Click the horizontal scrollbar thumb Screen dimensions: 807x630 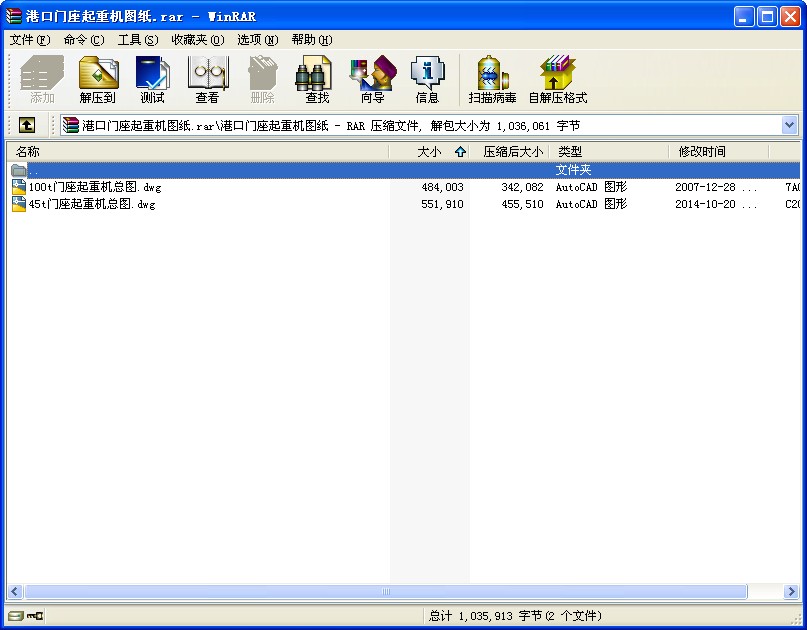tap(386, 591)
